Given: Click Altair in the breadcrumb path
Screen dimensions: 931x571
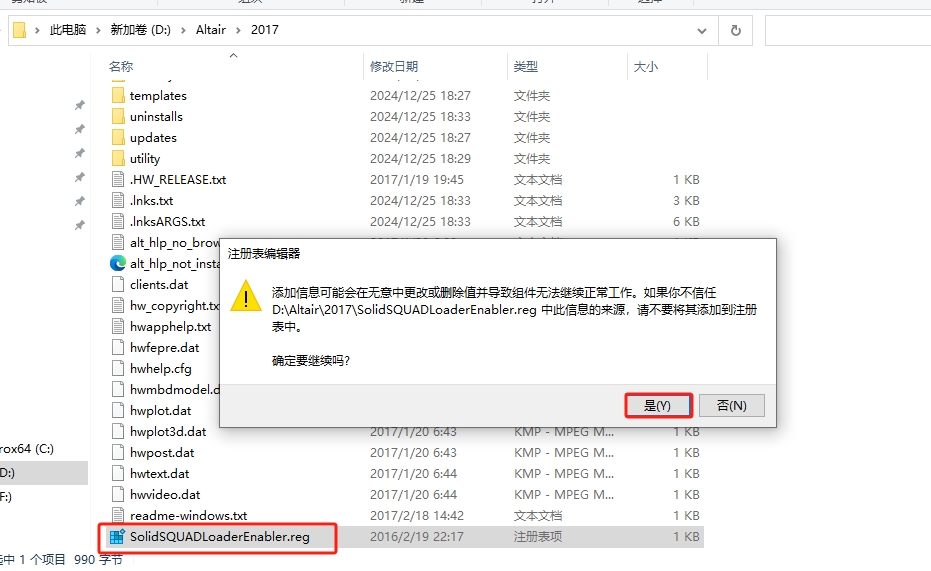Looking at the screenshot, I should click(211, 30).
